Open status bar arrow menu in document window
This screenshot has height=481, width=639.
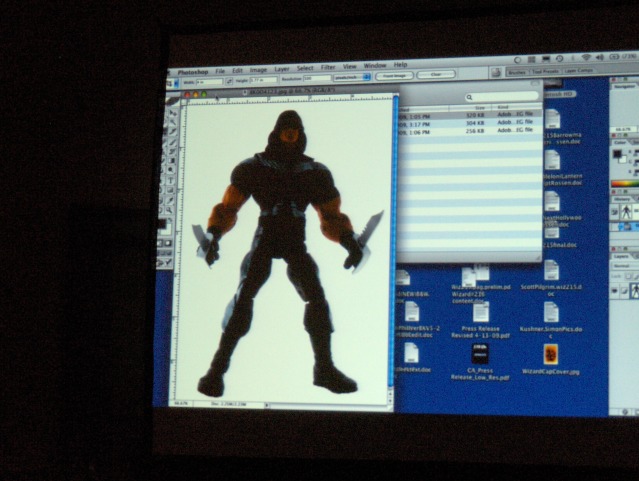coord(267,405)
